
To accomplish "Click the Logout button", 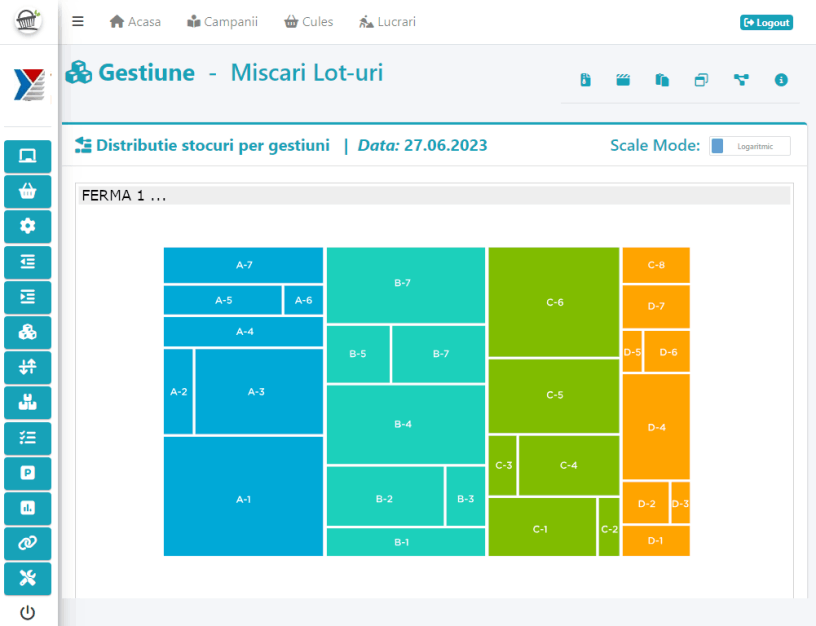I will [x=766, y=22].
